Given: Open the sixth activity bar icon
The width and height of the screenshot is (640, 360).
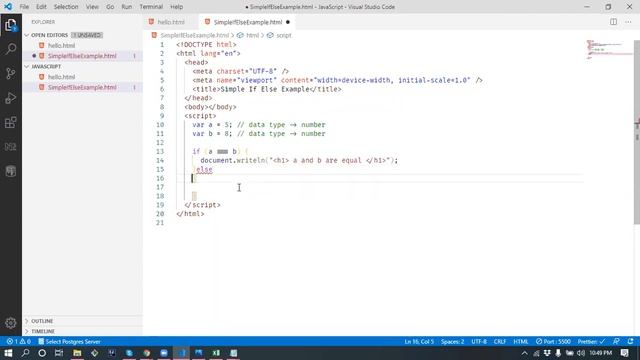Looking at the screenshot, I should 11,147.
